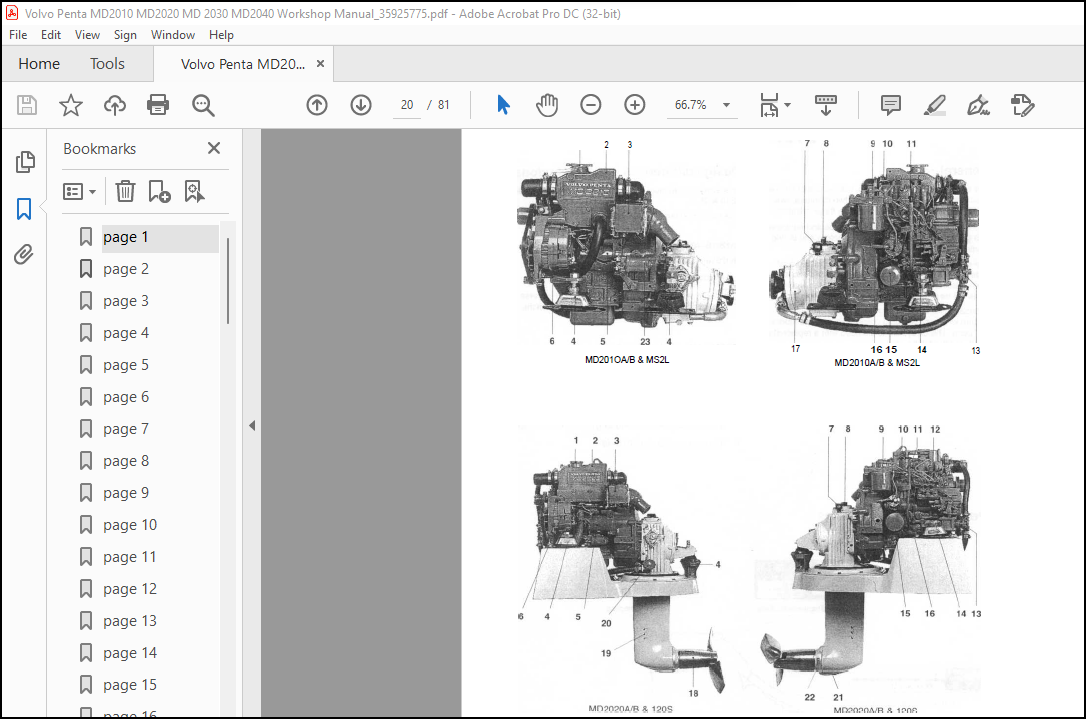Image resolution: width=1086 pixels, height=719 pixels.
Task: Select the 'page 10' bookmark
Action: tap(130, 525)
